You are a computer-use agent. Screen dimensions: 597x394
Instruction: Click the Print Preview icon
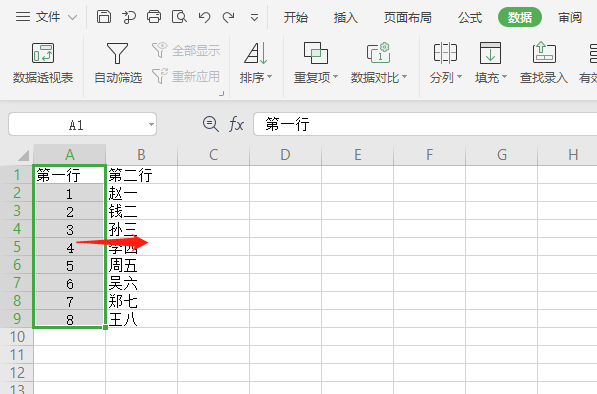(x=179, y=17)
